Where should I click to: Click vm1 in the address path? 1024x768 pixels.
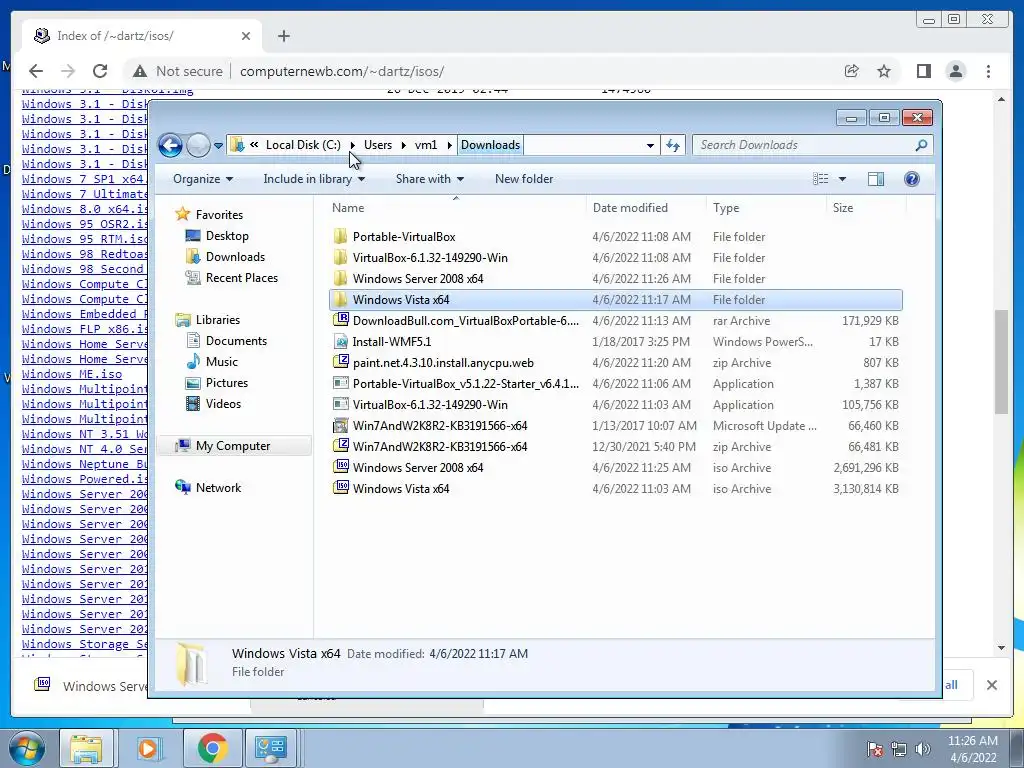point(426,145)
